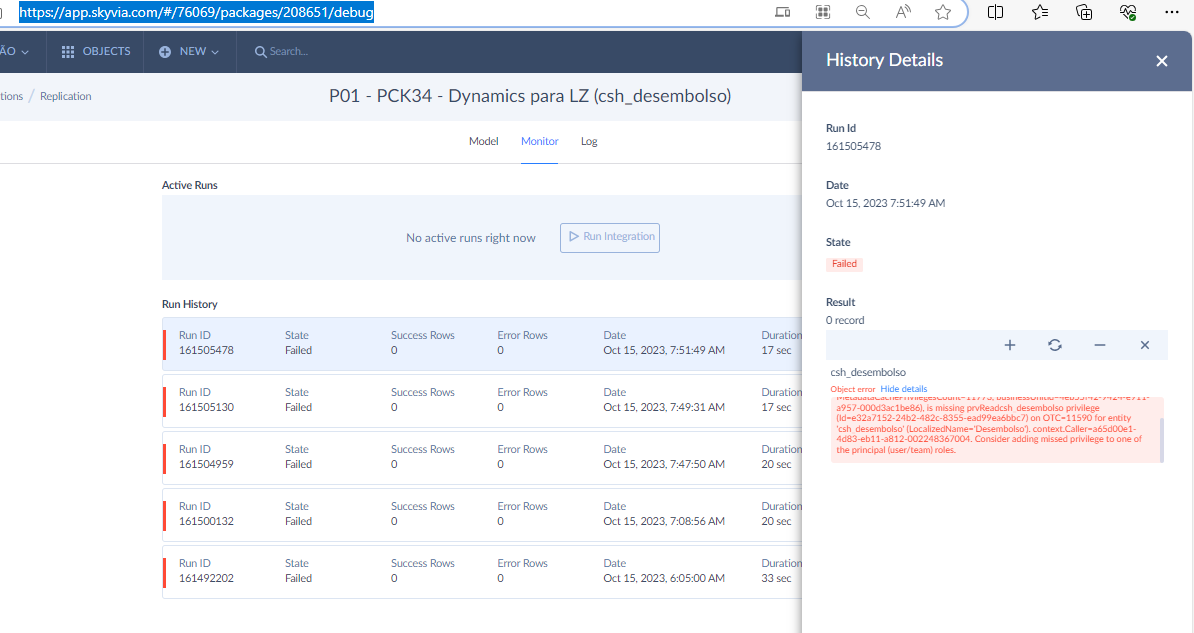Select run history row 161492202
The height and width of the screenshot is (633, 1194).
482,572
